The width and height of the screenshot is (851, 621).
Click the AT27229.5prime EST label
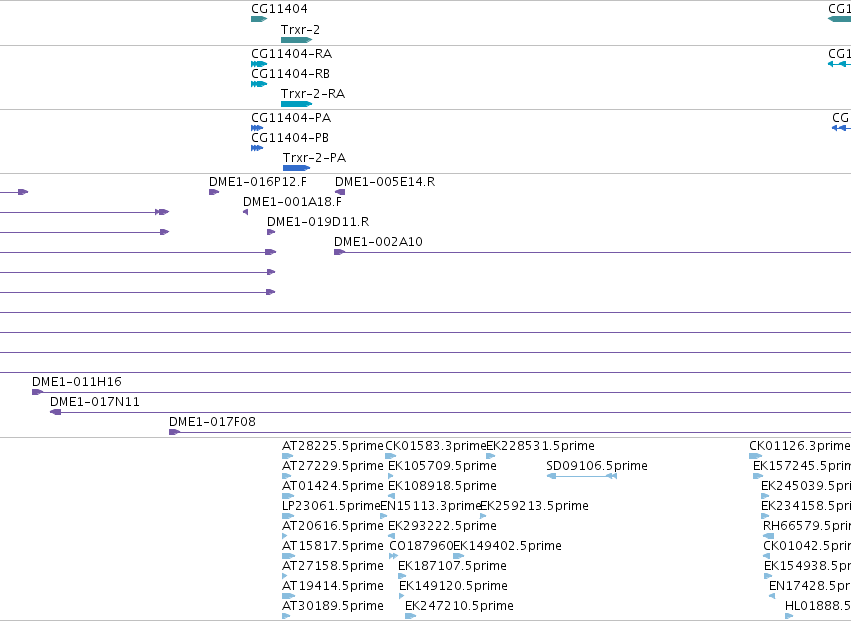click(333, 466)
